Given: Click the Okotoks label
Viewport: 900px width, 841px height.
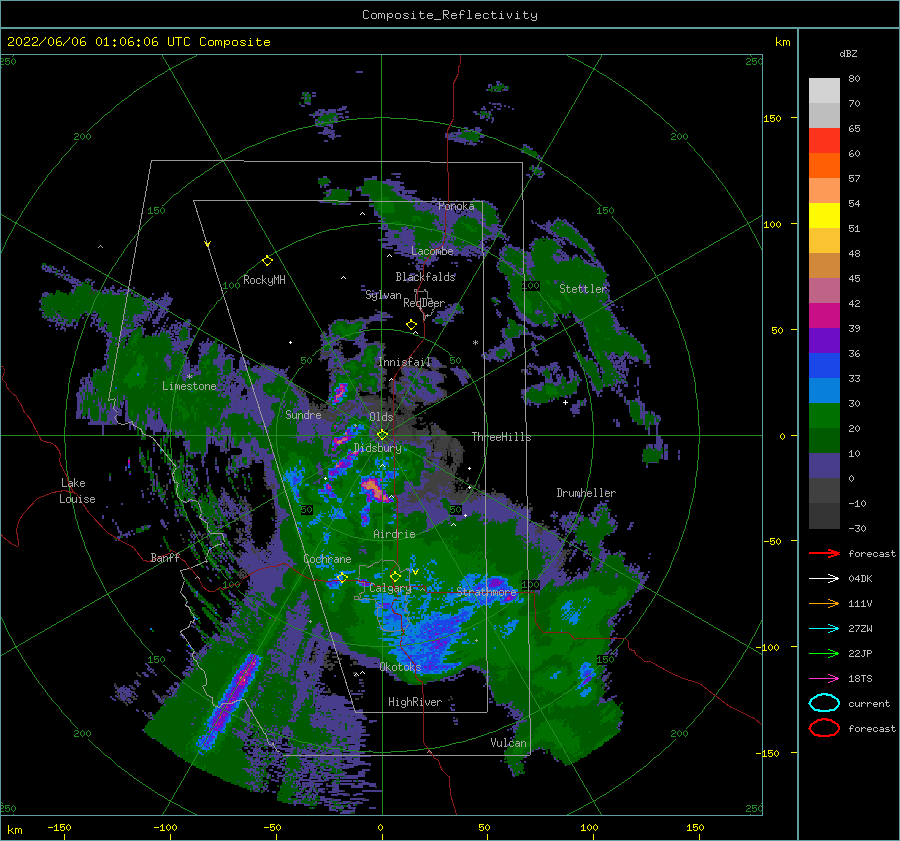Looking at the screenshot, I should [400, 666].
